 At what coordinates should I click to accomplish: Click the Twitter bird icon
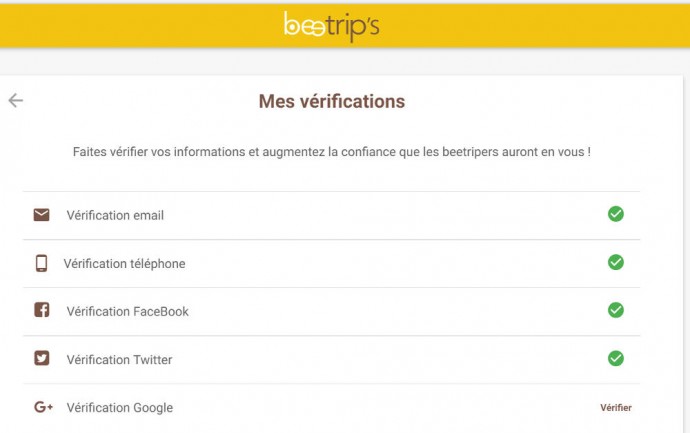[41, 358]
